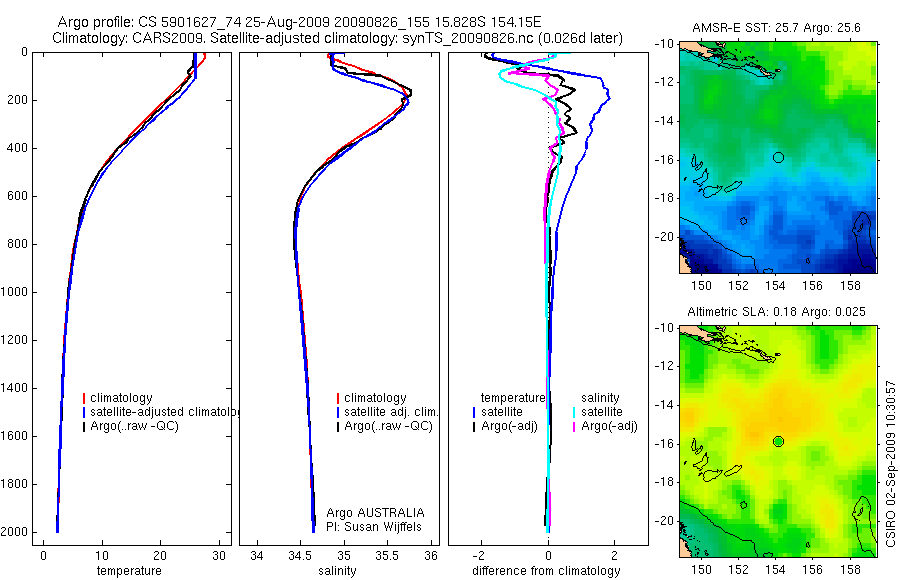Click the magenta Argo salinity color swatch
The height and width of the screenshot is (580, 900).
574,426
